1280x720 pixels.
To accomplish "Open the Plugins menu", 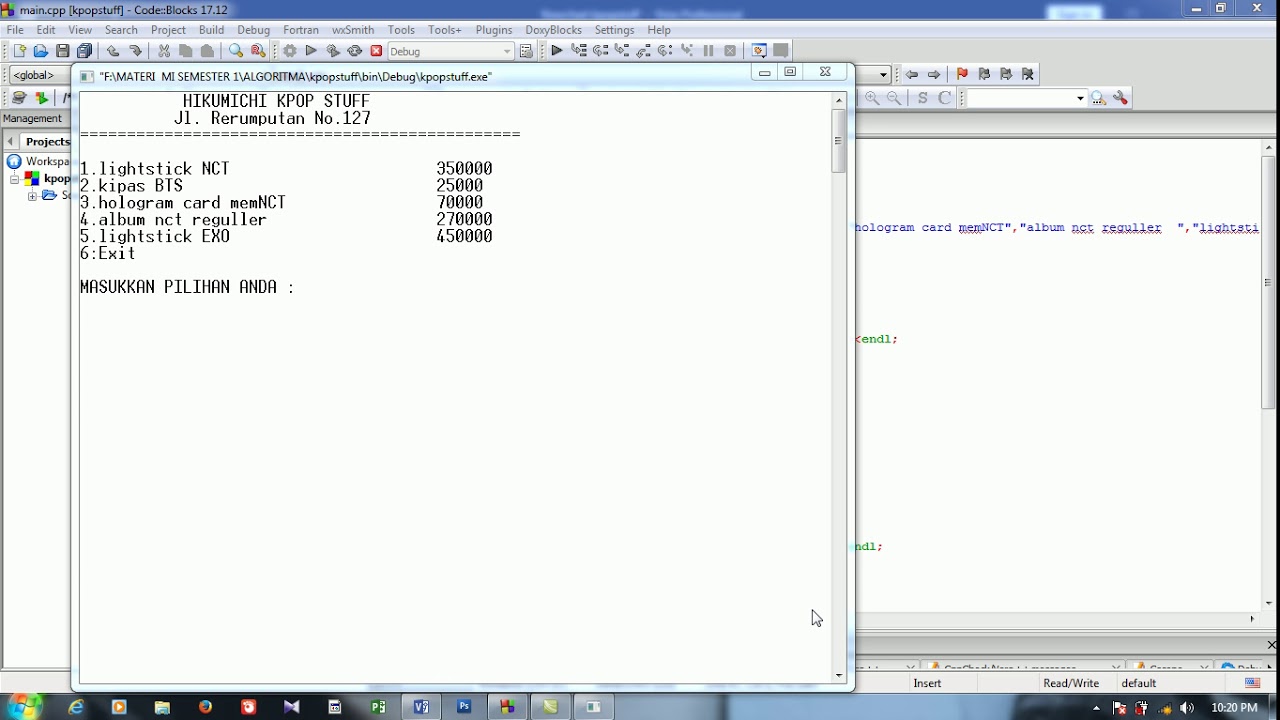I will coord(494,30).
